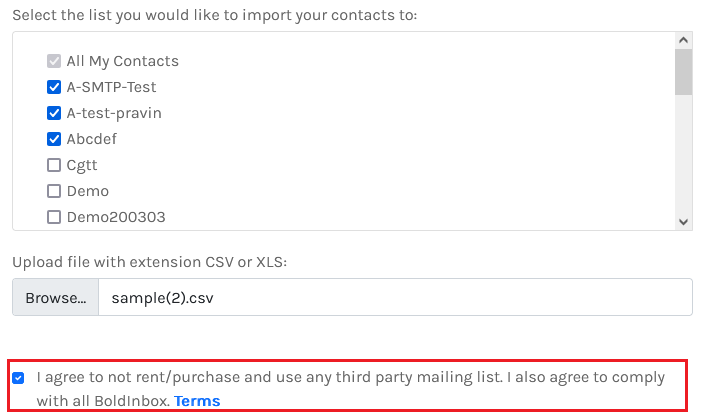
Task: Select the Cgtt list label
Action: point(82,165)
